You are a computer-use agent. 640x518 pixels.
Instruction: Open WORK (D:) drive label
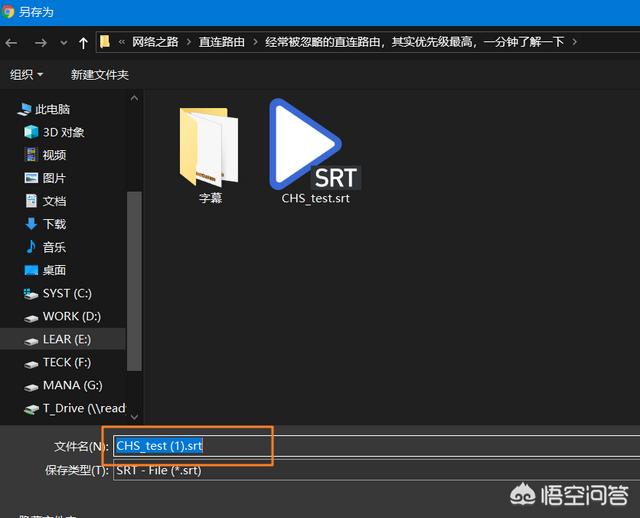tap(72, 316)
